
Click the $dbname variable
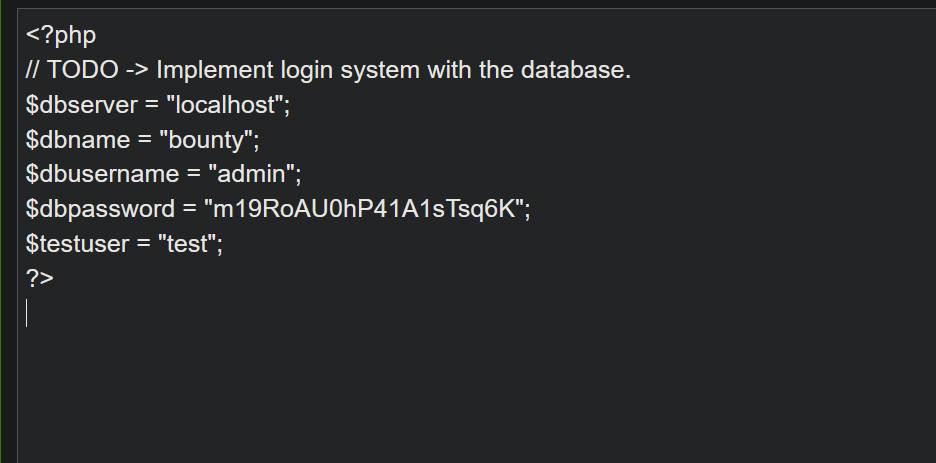78,140
